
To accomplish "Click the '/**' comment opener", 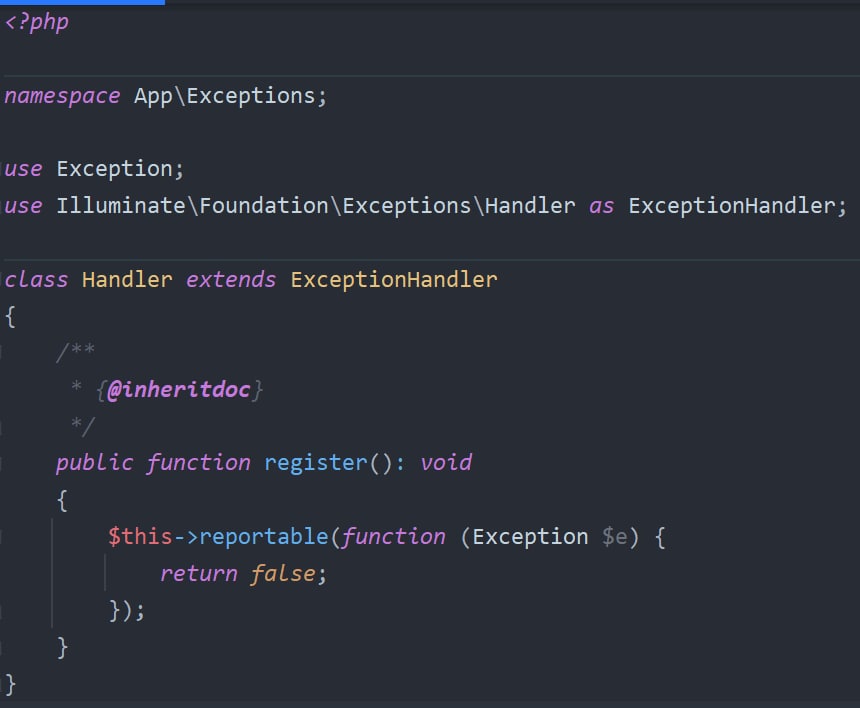I will (76, 352).
